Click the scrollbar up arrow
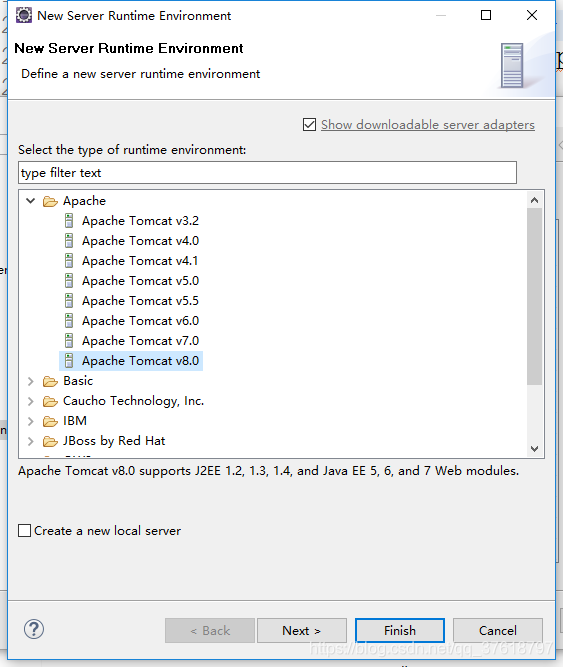This screenshot has height=667, width=563. pyautogui.click(x=535, y=200)
